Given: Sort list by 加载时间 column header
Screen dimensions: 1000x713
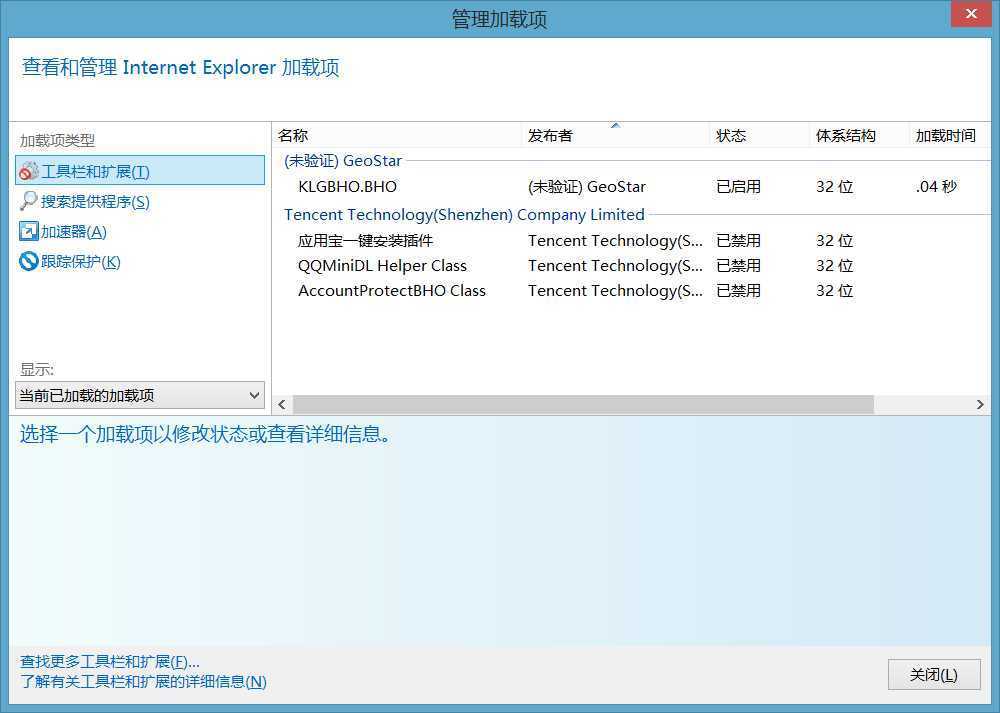Looking at the screenshot, I should coord(950,135).
